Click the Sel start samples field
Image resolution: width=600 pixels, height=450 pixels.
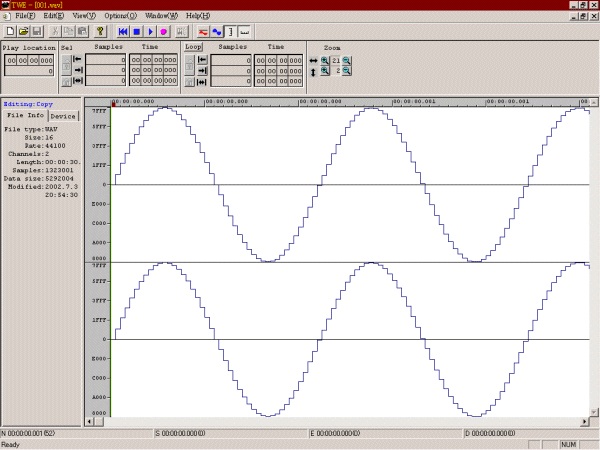tap(105, 60)
